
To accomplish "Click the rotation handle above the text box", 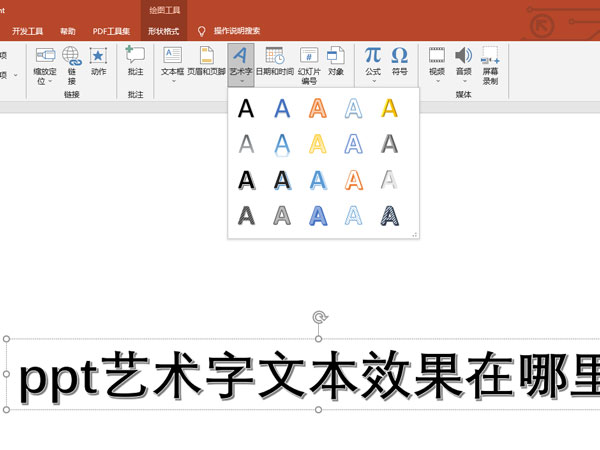I will click(319, 318).
